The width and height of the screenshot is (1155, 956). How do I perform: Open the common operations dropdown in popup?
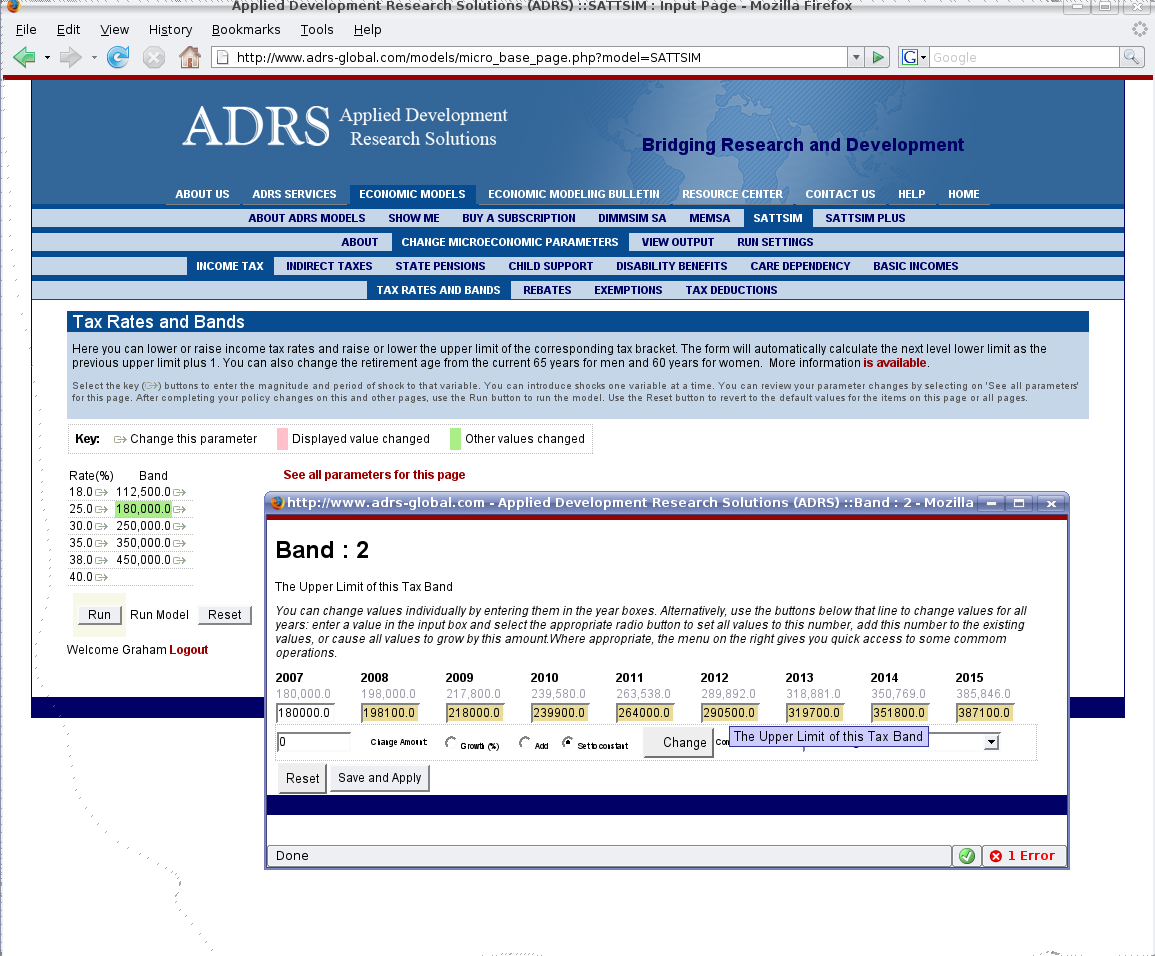coord(991,742)
